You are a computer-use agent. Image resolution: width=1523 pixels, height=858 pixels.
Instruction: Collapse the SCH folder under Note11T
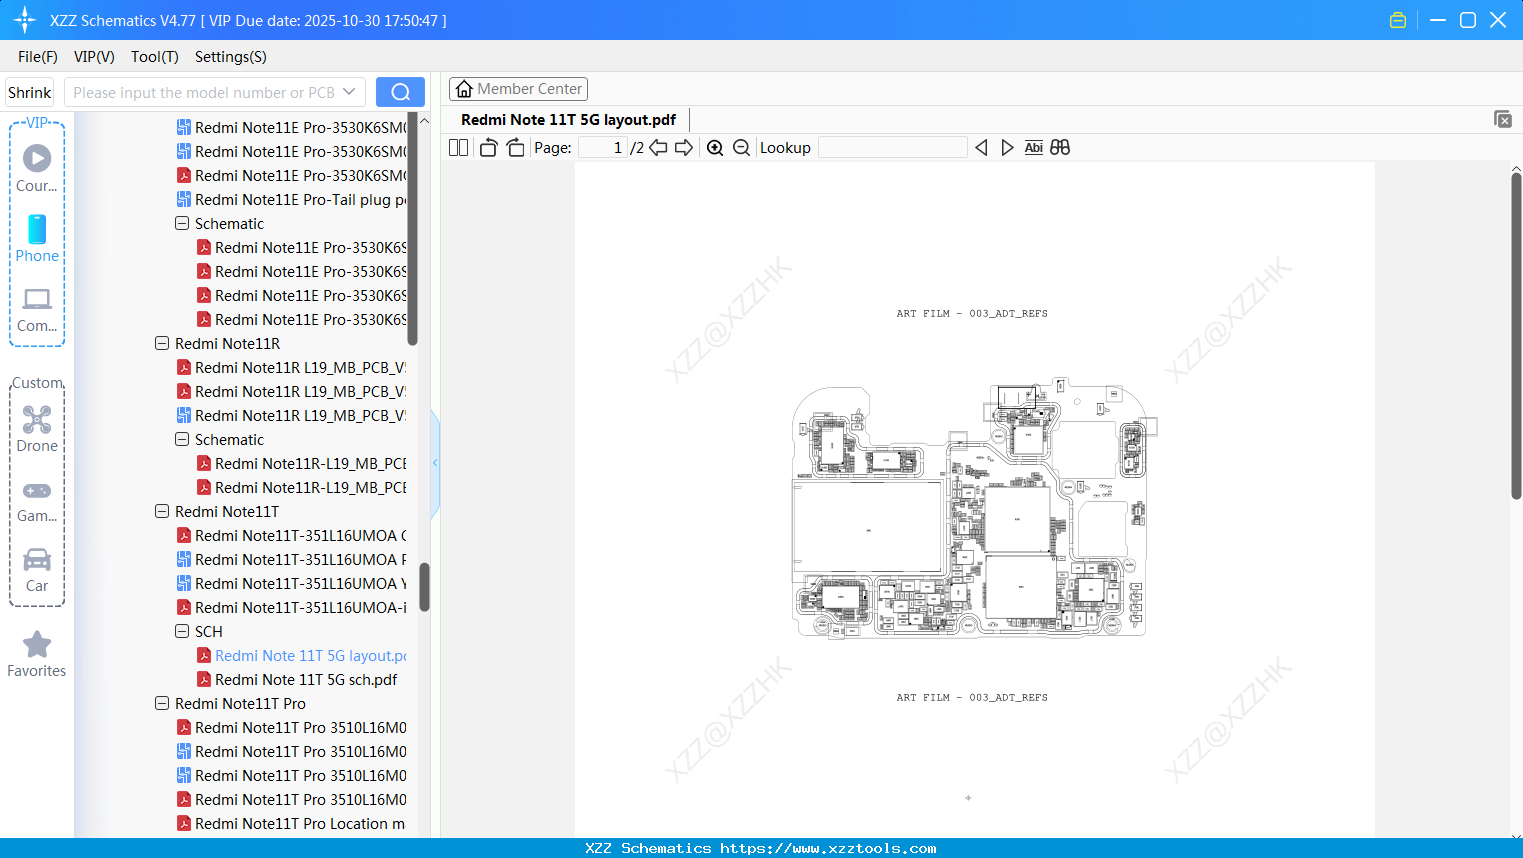click(181, 631)
